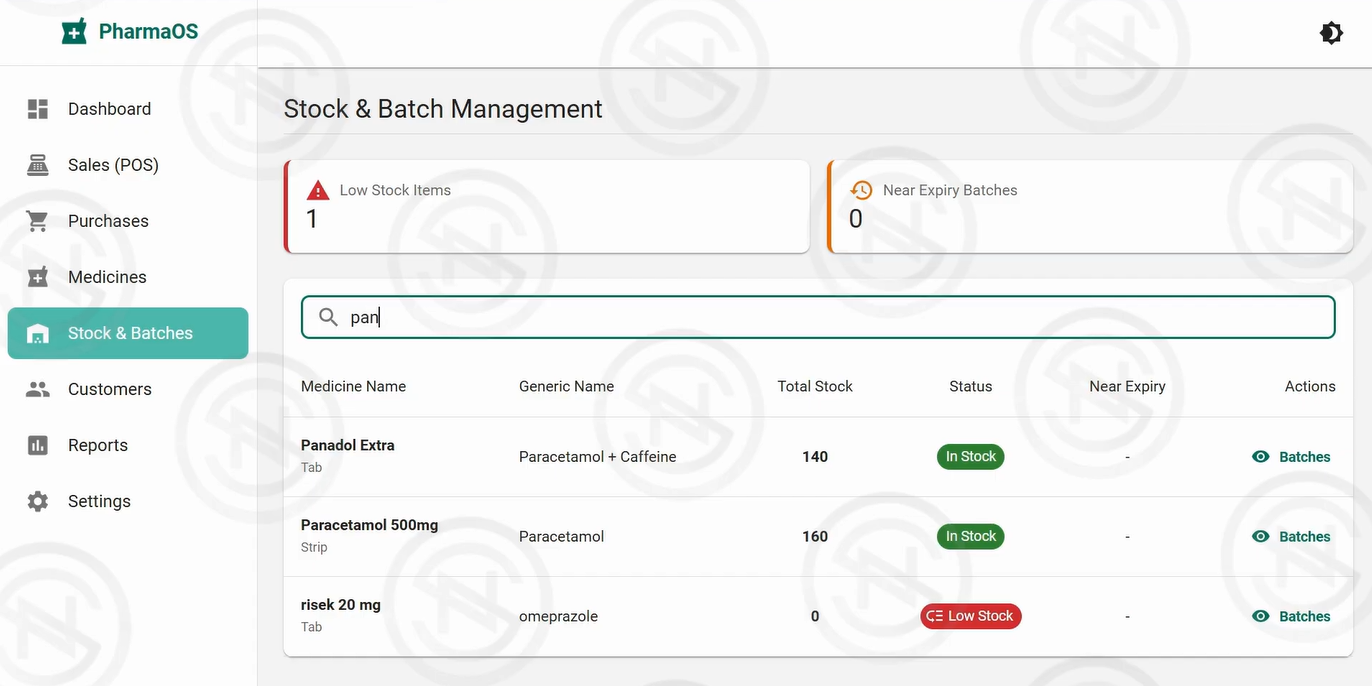
Task: Click the total stock value 140
Action: pyautogui.click(x=815, y=456)
